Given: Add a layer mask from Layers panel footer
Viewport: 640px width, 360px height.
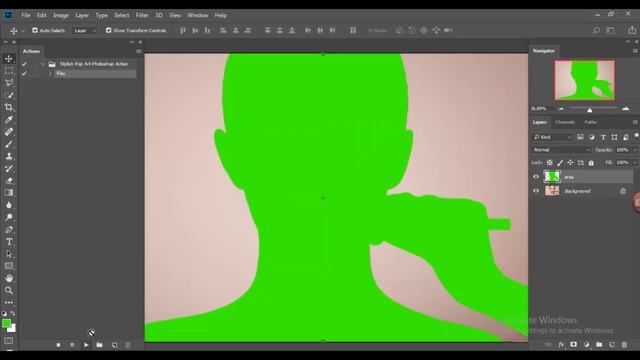Looking at the screenshot, I should pos(573,345).
